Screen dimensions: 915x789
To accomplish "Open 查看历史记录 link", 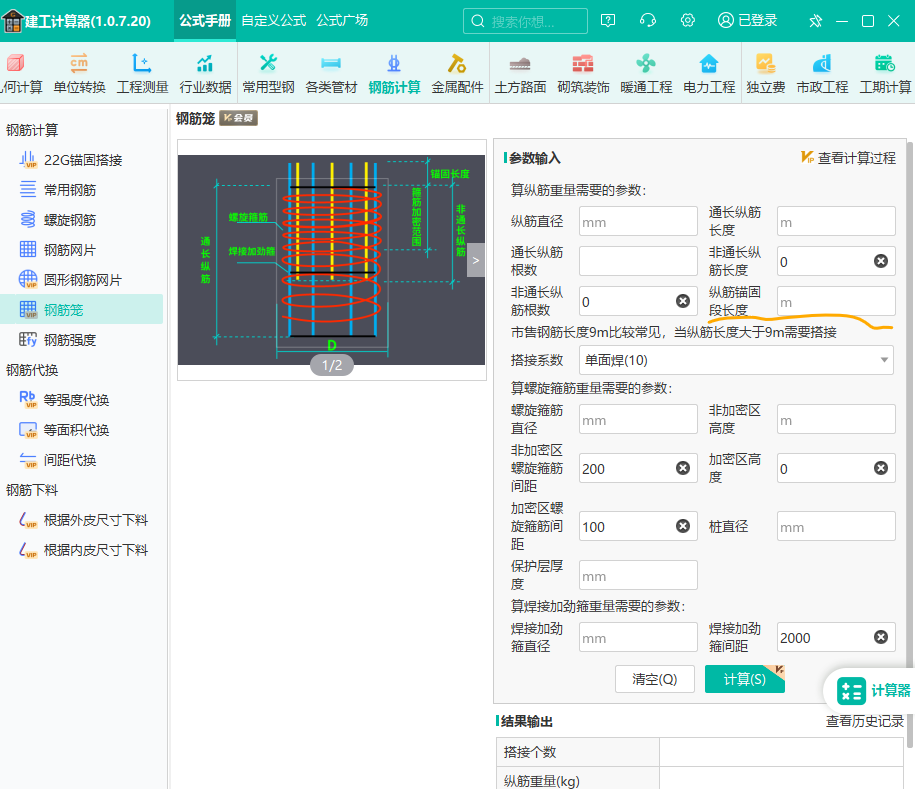I will [864, 721].
